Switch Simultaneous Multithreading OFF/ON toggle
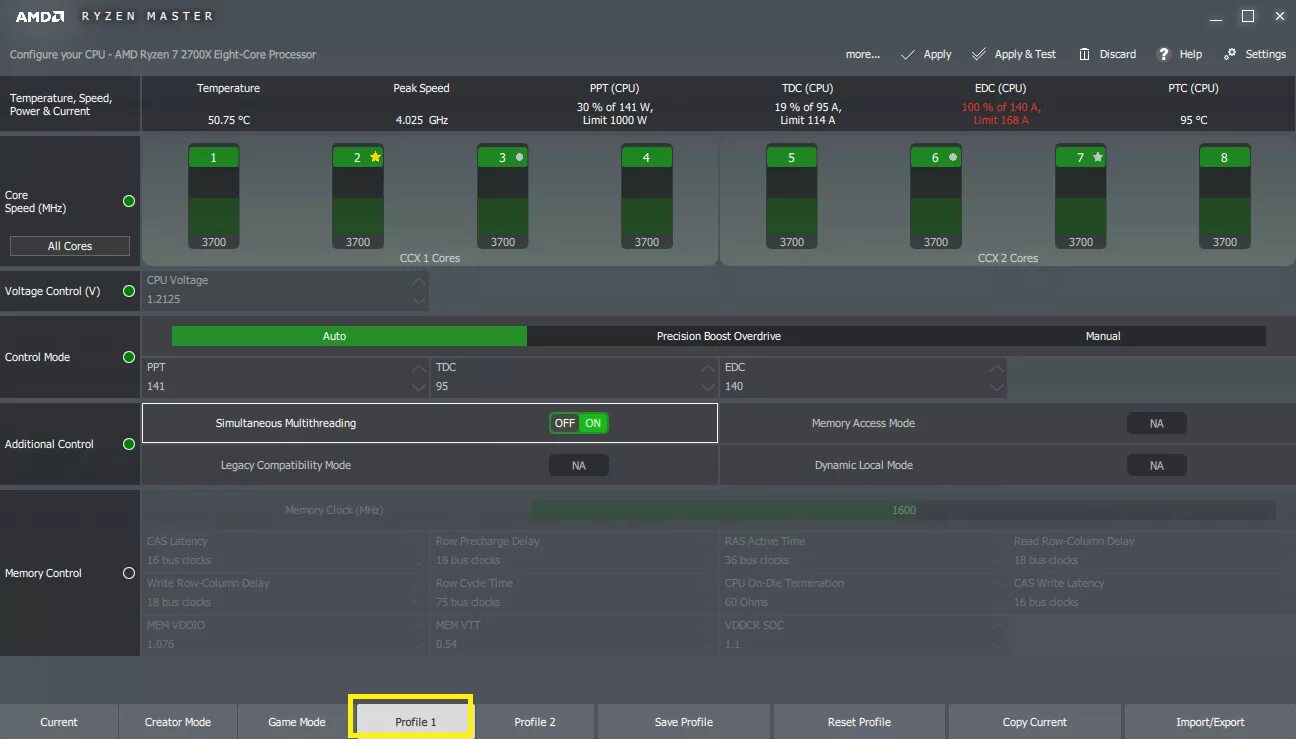Viewport: 1296px width, 739px height. (579, 423)
